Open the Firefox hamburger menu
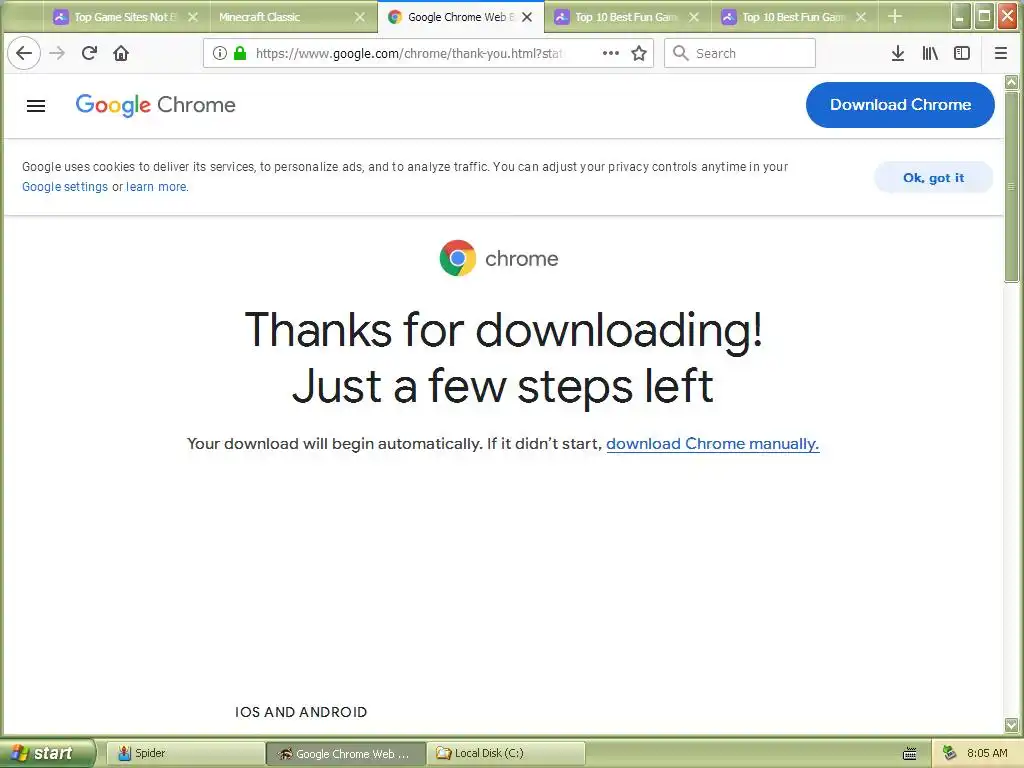The height and width of the screenshot is (768, 1024). click(x=1000, y=53)
